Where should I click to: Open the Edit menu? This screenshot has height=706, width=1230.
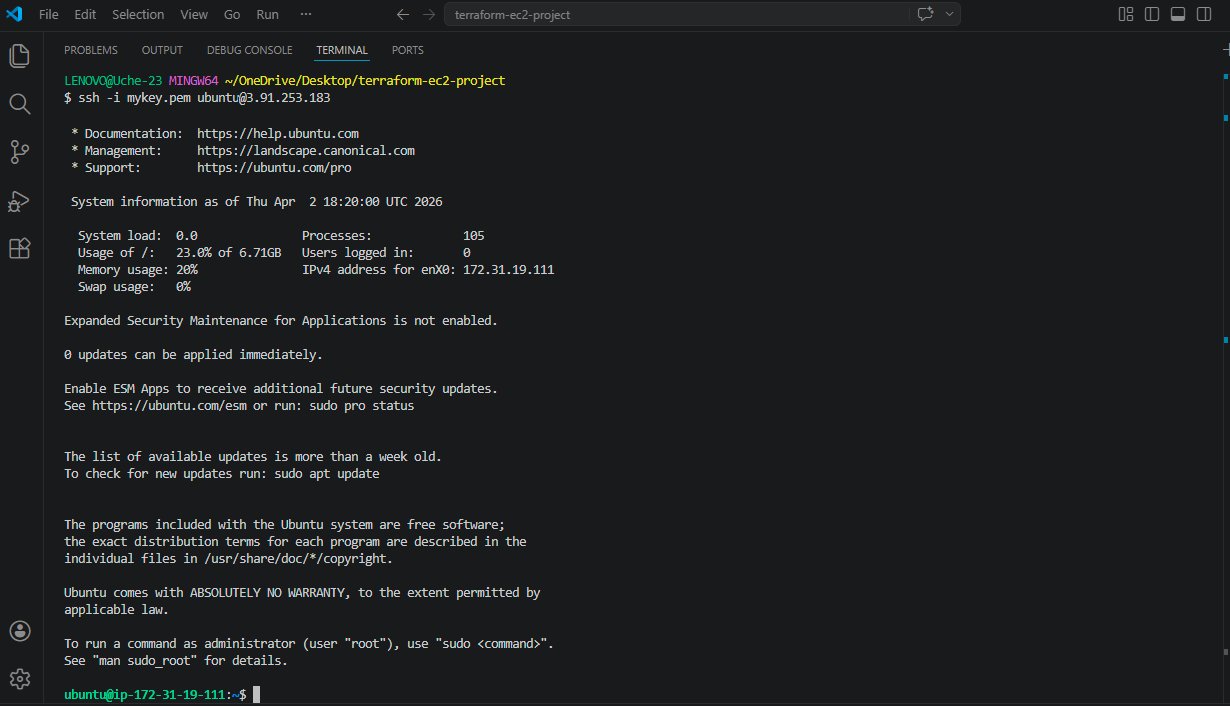(x=85, y=14)
